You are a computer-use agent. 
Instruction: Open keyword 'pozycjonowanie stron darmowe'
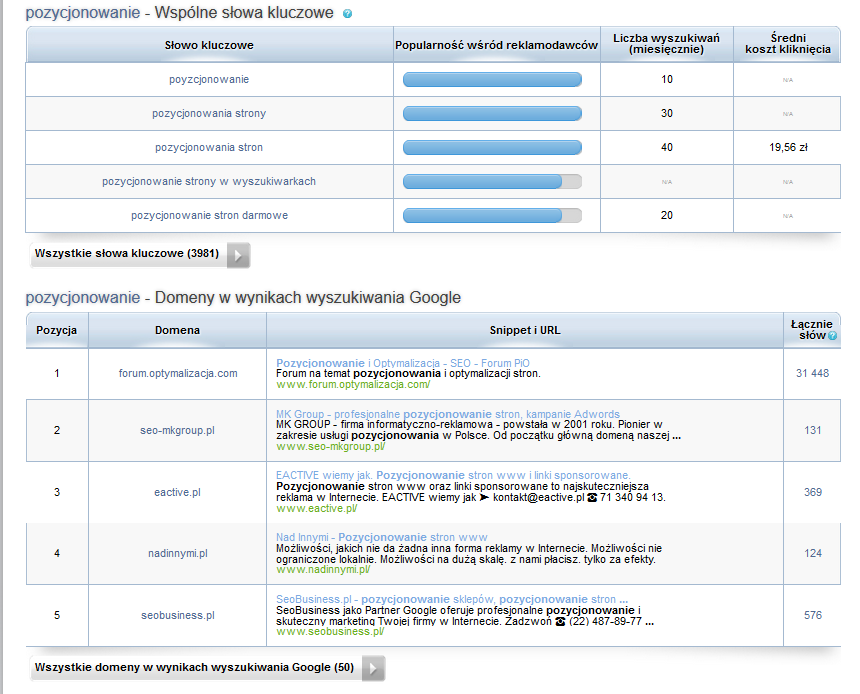click(x=209, y=215)
